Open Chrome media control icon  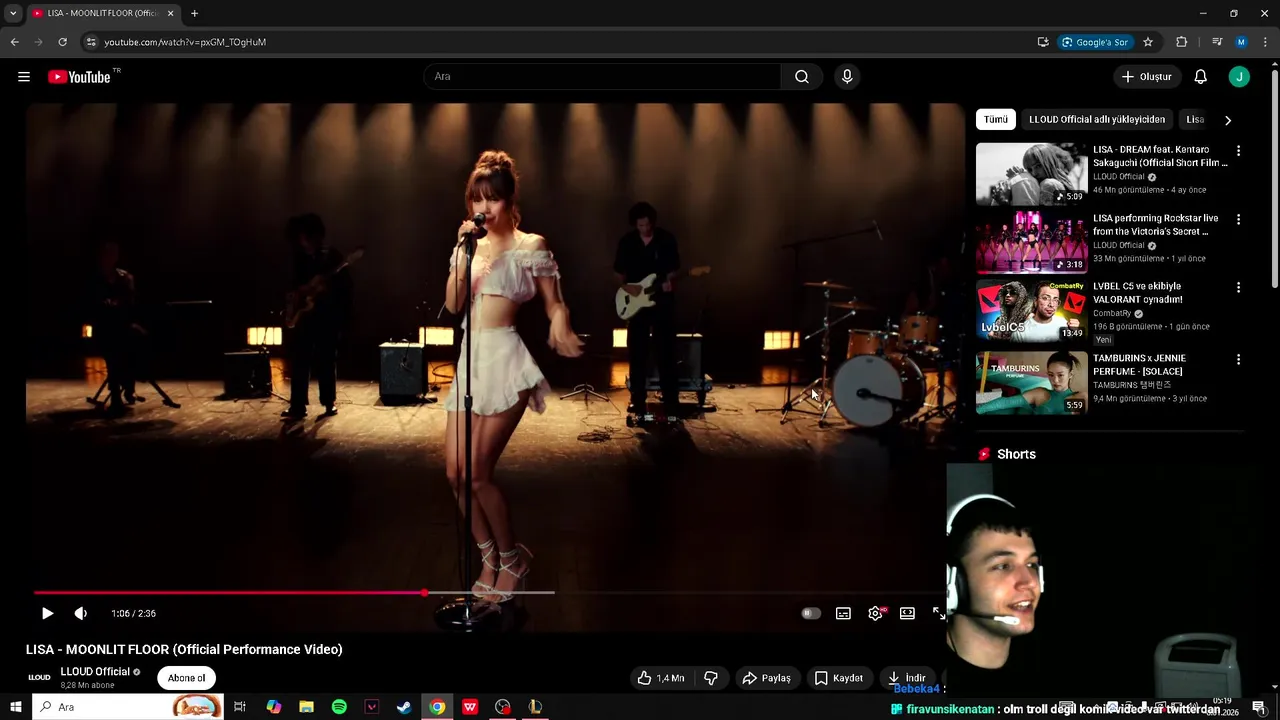pos(1217,42)
